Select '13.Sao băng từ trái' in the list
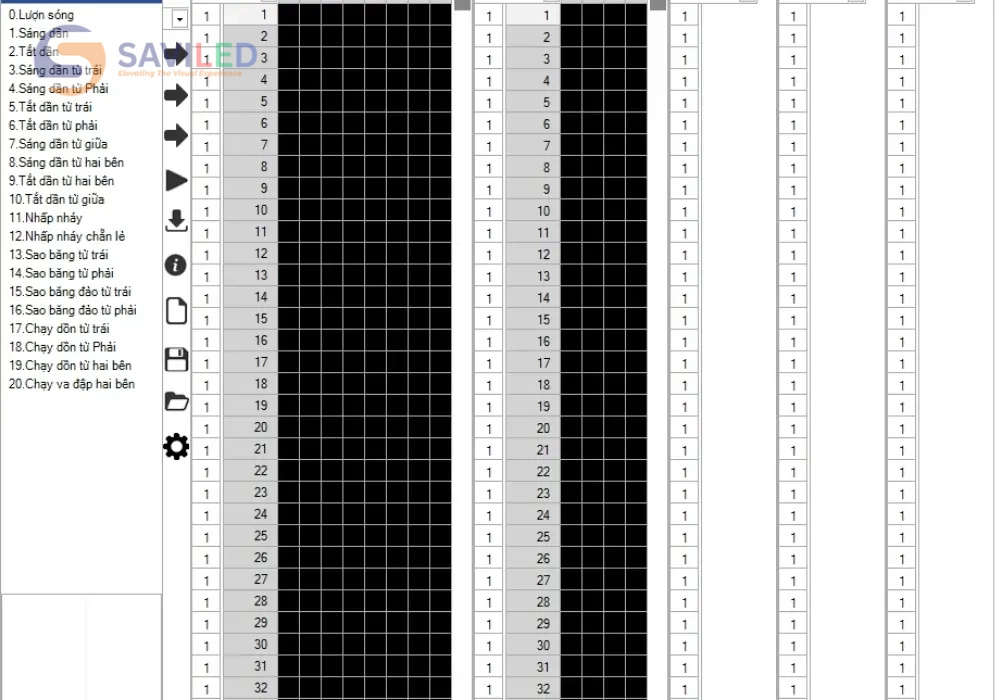 click(59, 255)
